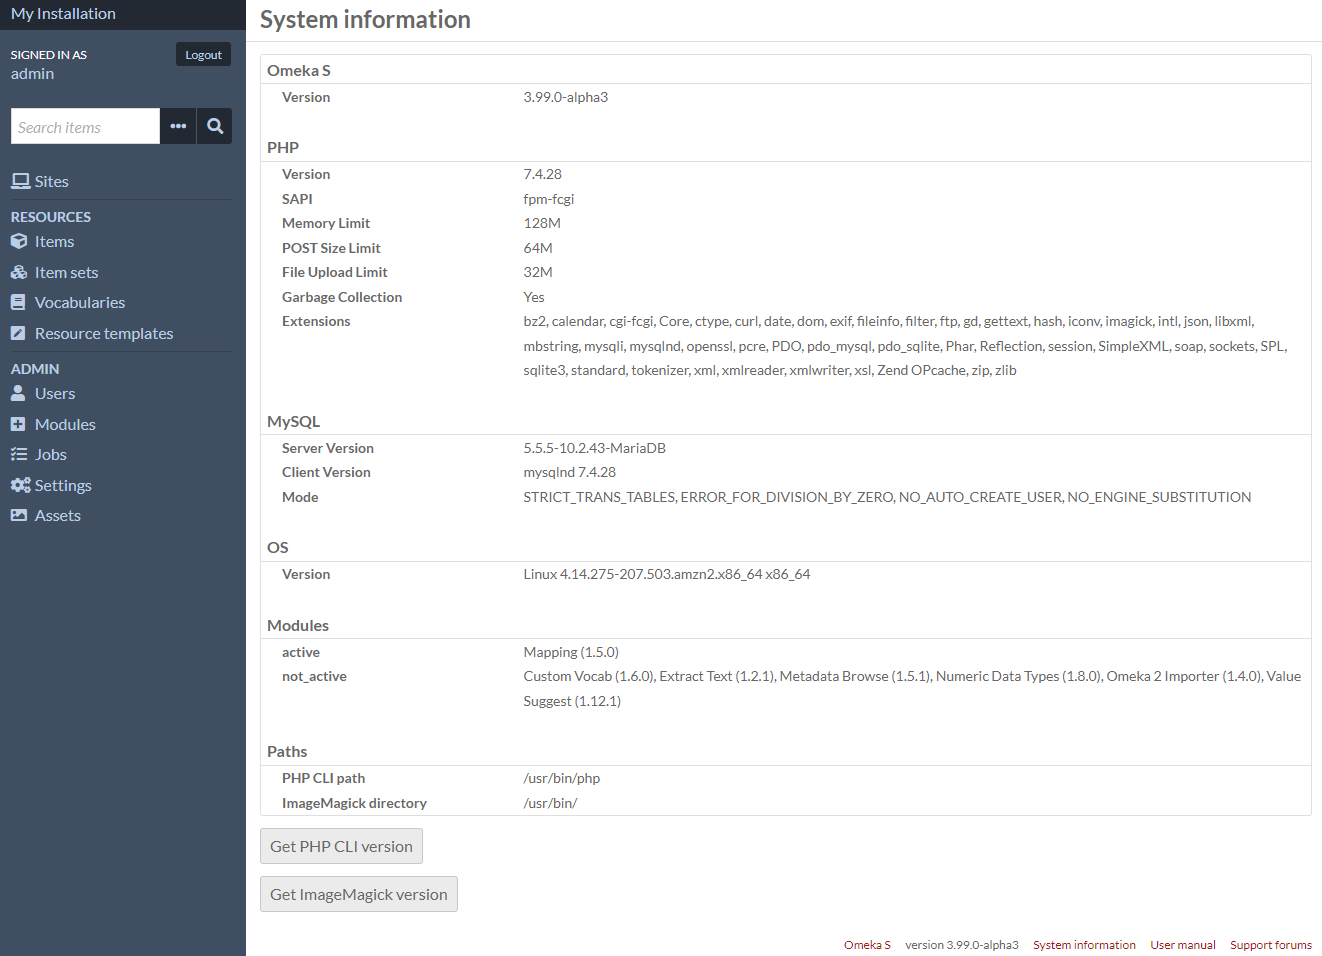Image resolution: width=1322 pixels, height=956 pixels.
Task: Click the MySQL Mode STRICT_TRANS_TABLES value
Action: coord(887,497)
